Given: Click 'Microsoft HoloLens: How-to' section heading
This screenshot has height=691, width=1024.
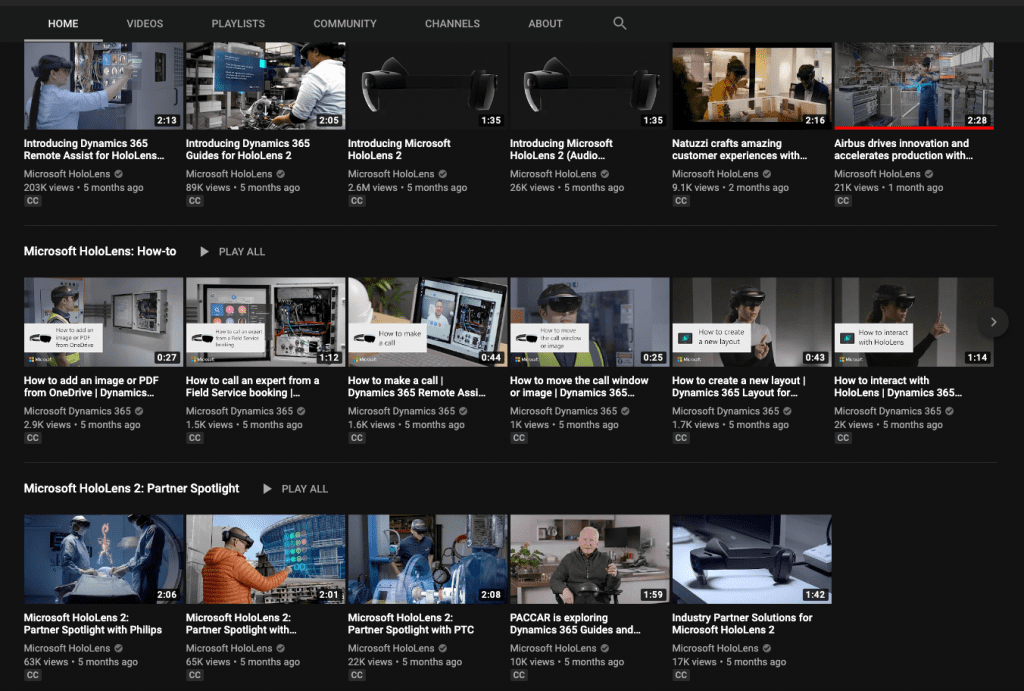Looking at the screenshot, I should click(100, 252).
